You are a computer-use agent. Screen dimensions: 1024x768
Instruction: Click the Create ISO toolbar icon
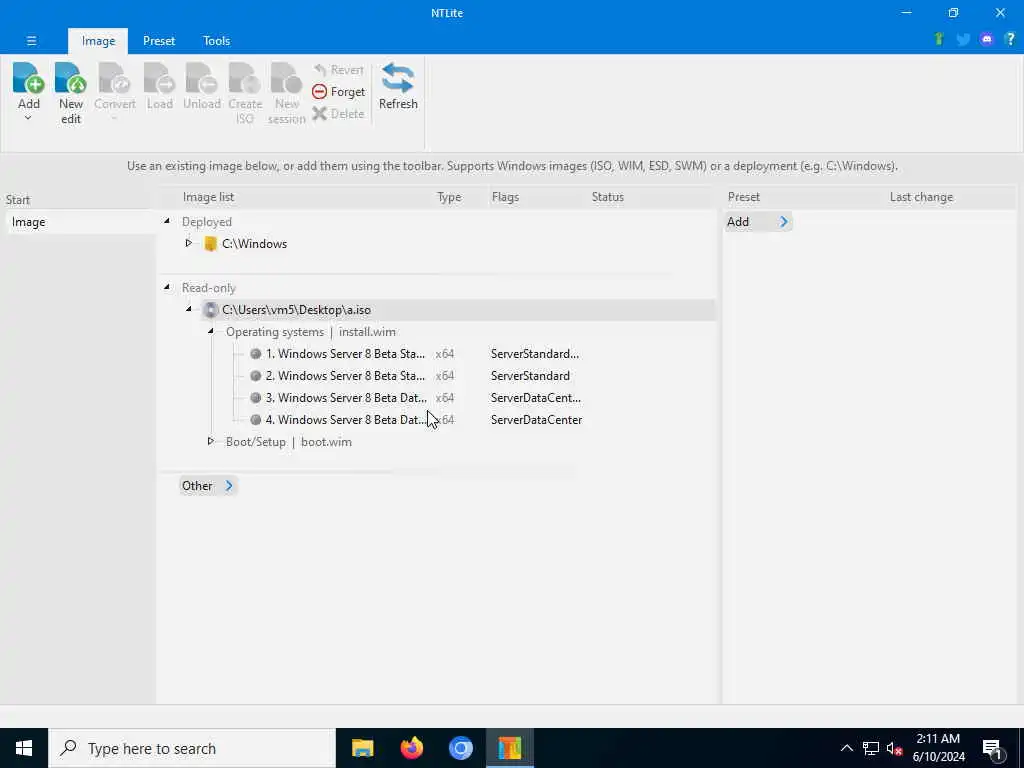pyautogui.click(x=245, y=78)
